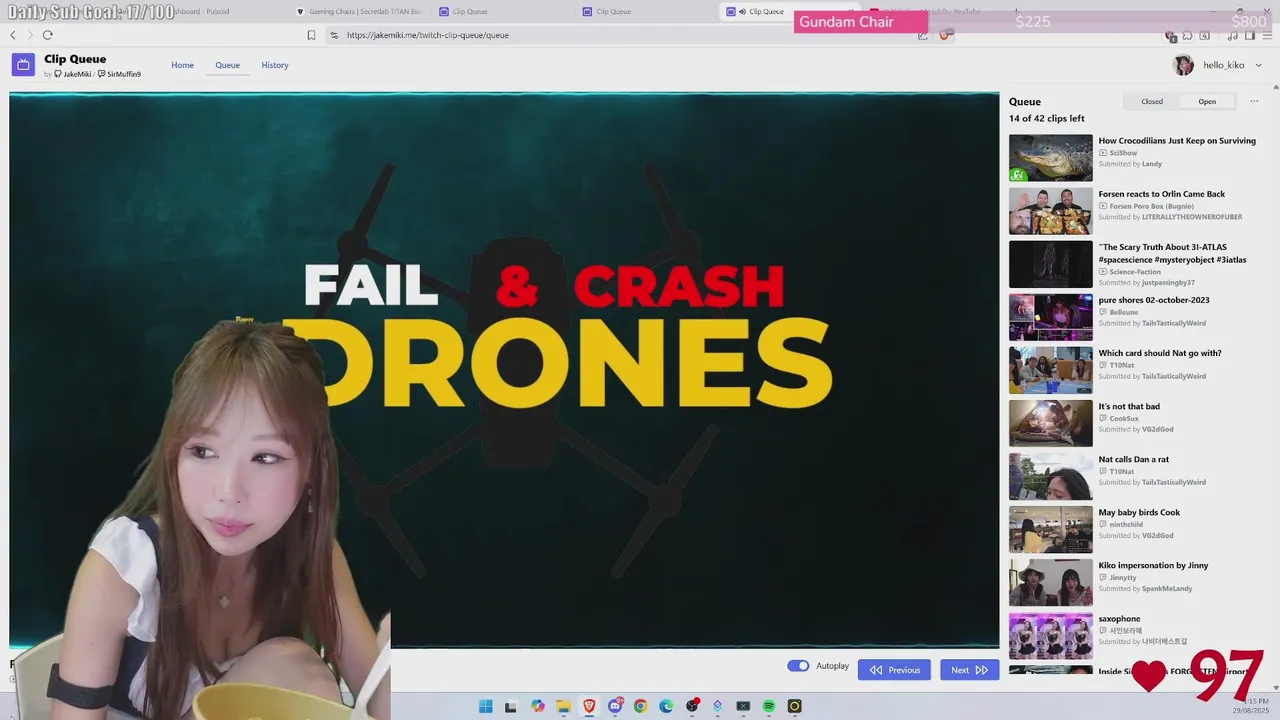The height and width of the screenshot is (720, 1280).
Task: Click the title 'May baby birds Cook'
Action: click(1139, 512)
